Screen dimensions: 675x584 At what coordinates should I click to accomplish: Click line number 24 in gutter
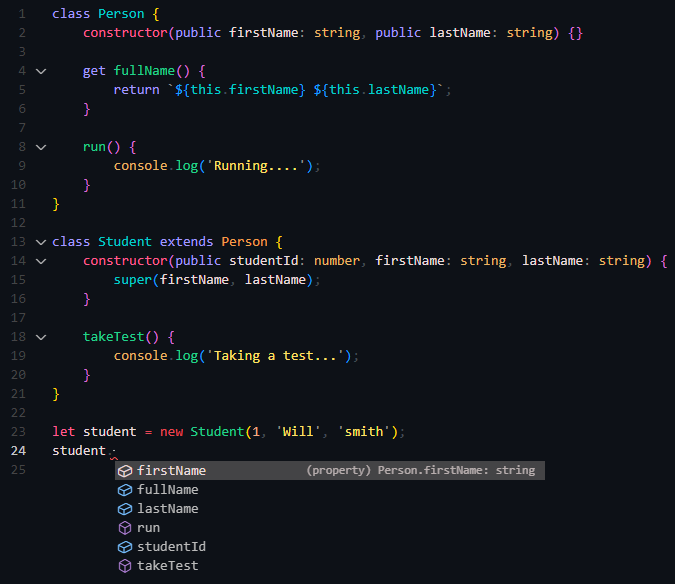point(19,451)
